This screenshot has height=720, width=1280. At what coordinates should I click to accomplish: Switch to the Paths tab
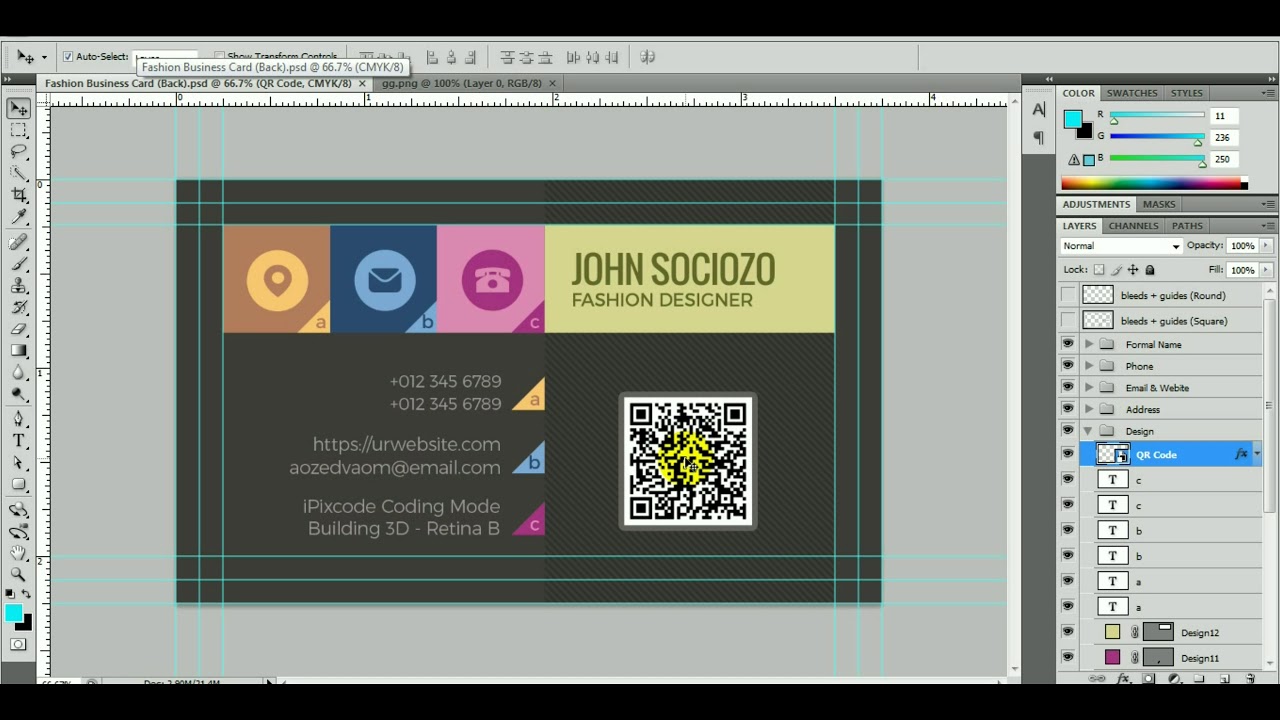click(x=1187, y=226)
